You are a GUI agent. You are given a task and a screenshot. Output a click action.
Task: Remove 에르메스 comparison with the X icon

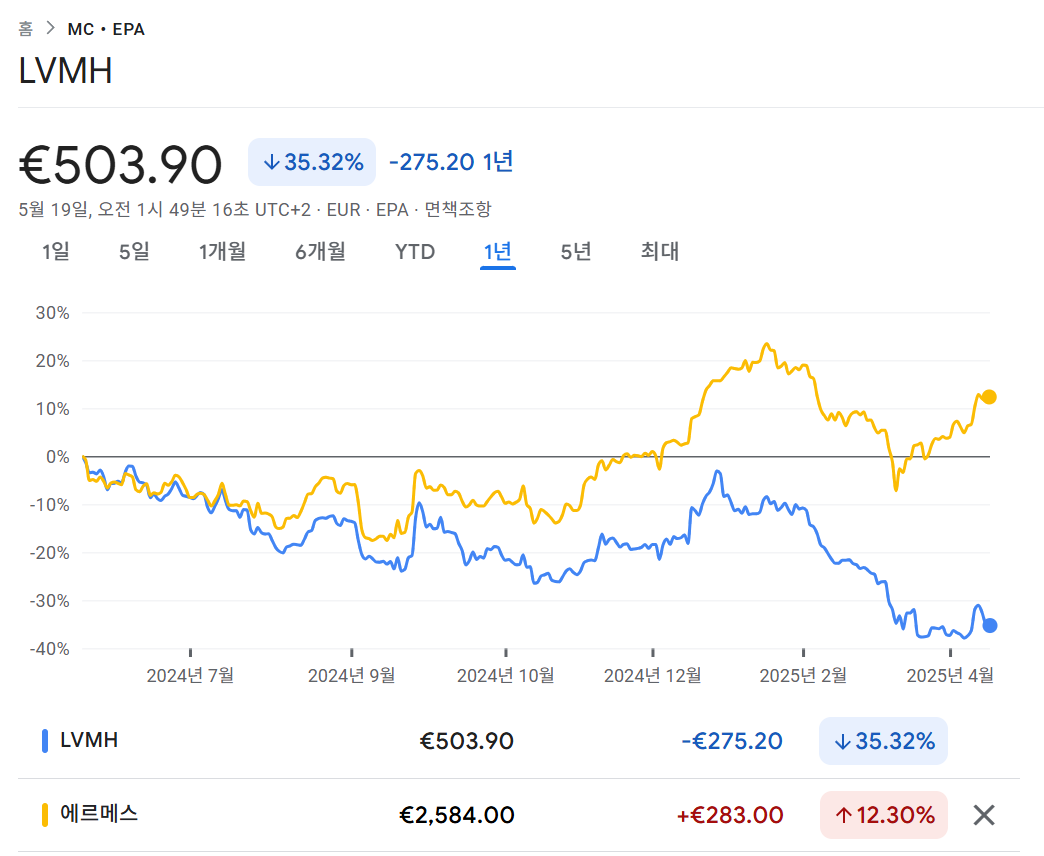[983, 815]
